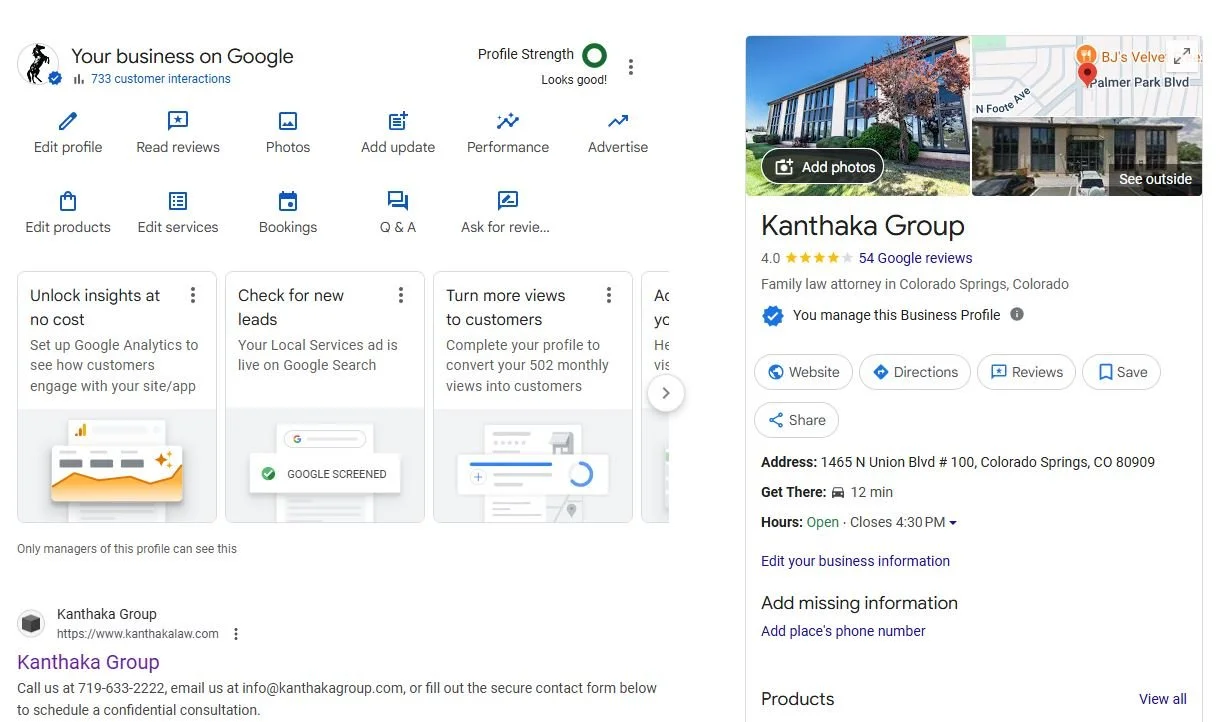1220x722 pixels.
Task: Click the Family law attorney in Colorado Springs text
Action: tap(915, 284)
